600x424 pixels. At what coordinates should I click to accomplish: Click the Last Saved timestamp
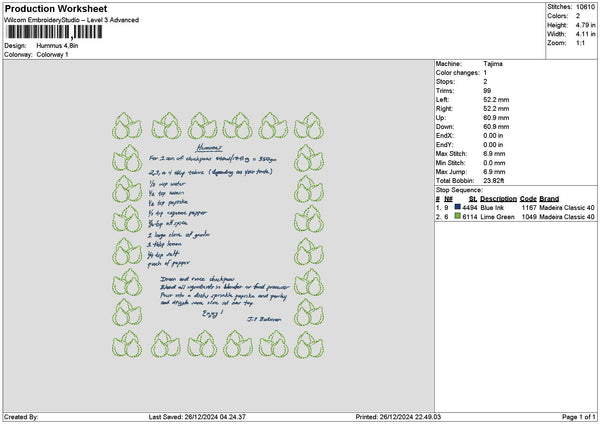pyautogui.click(x=197, y=417)
